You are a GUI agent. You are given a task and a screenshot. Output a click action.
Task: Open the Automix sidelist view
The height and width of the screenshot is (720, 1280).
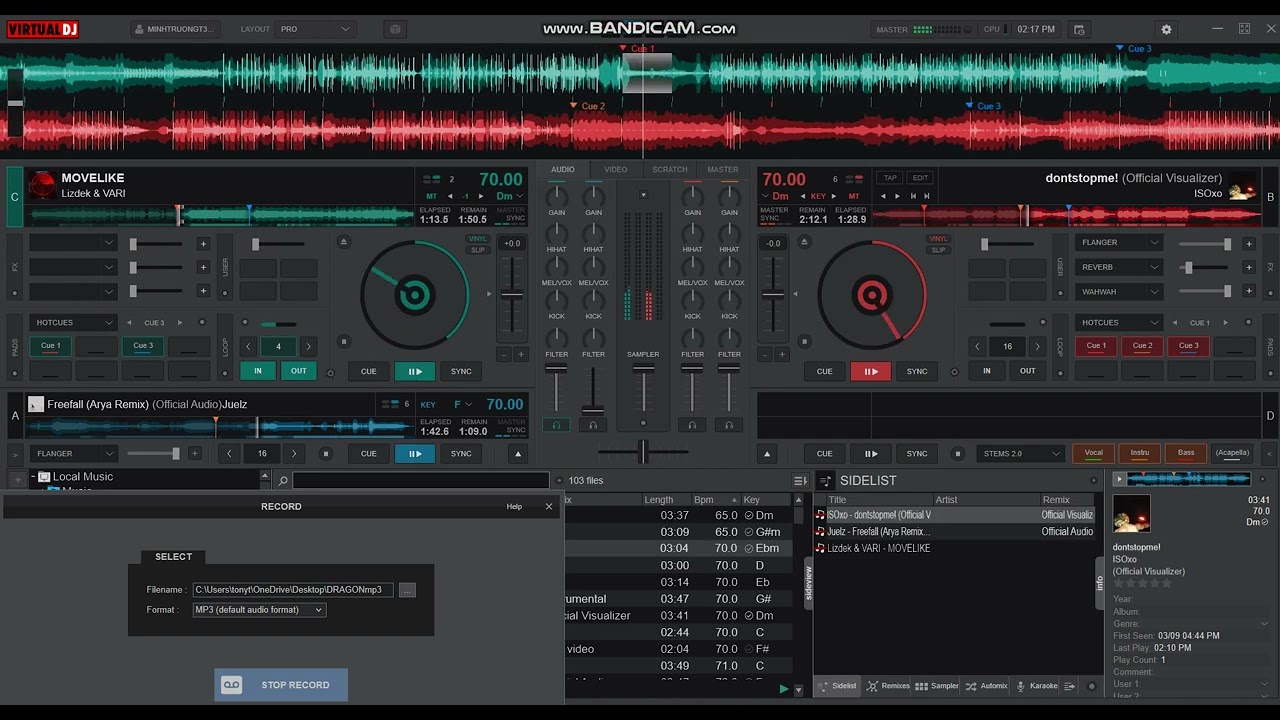[986, 686]
